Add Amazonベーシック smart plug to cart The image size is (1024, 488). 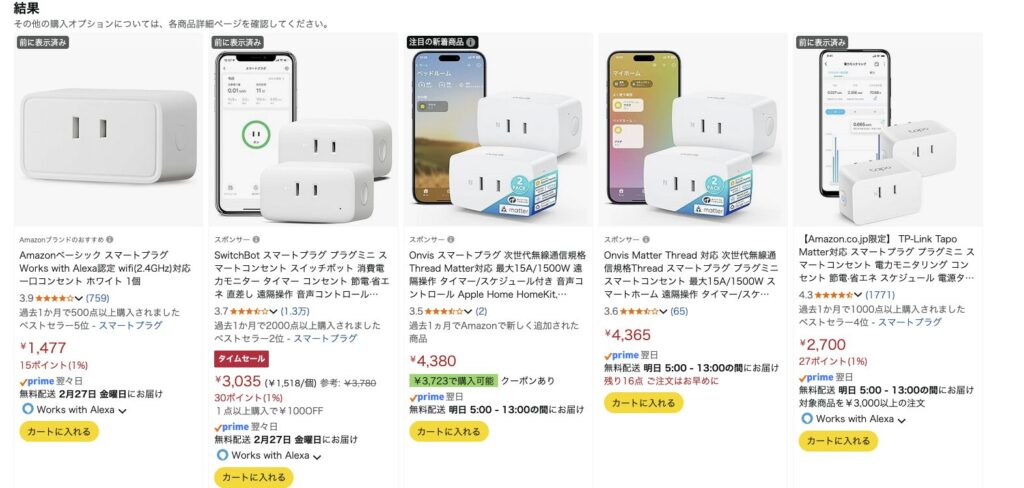[59, 431]
